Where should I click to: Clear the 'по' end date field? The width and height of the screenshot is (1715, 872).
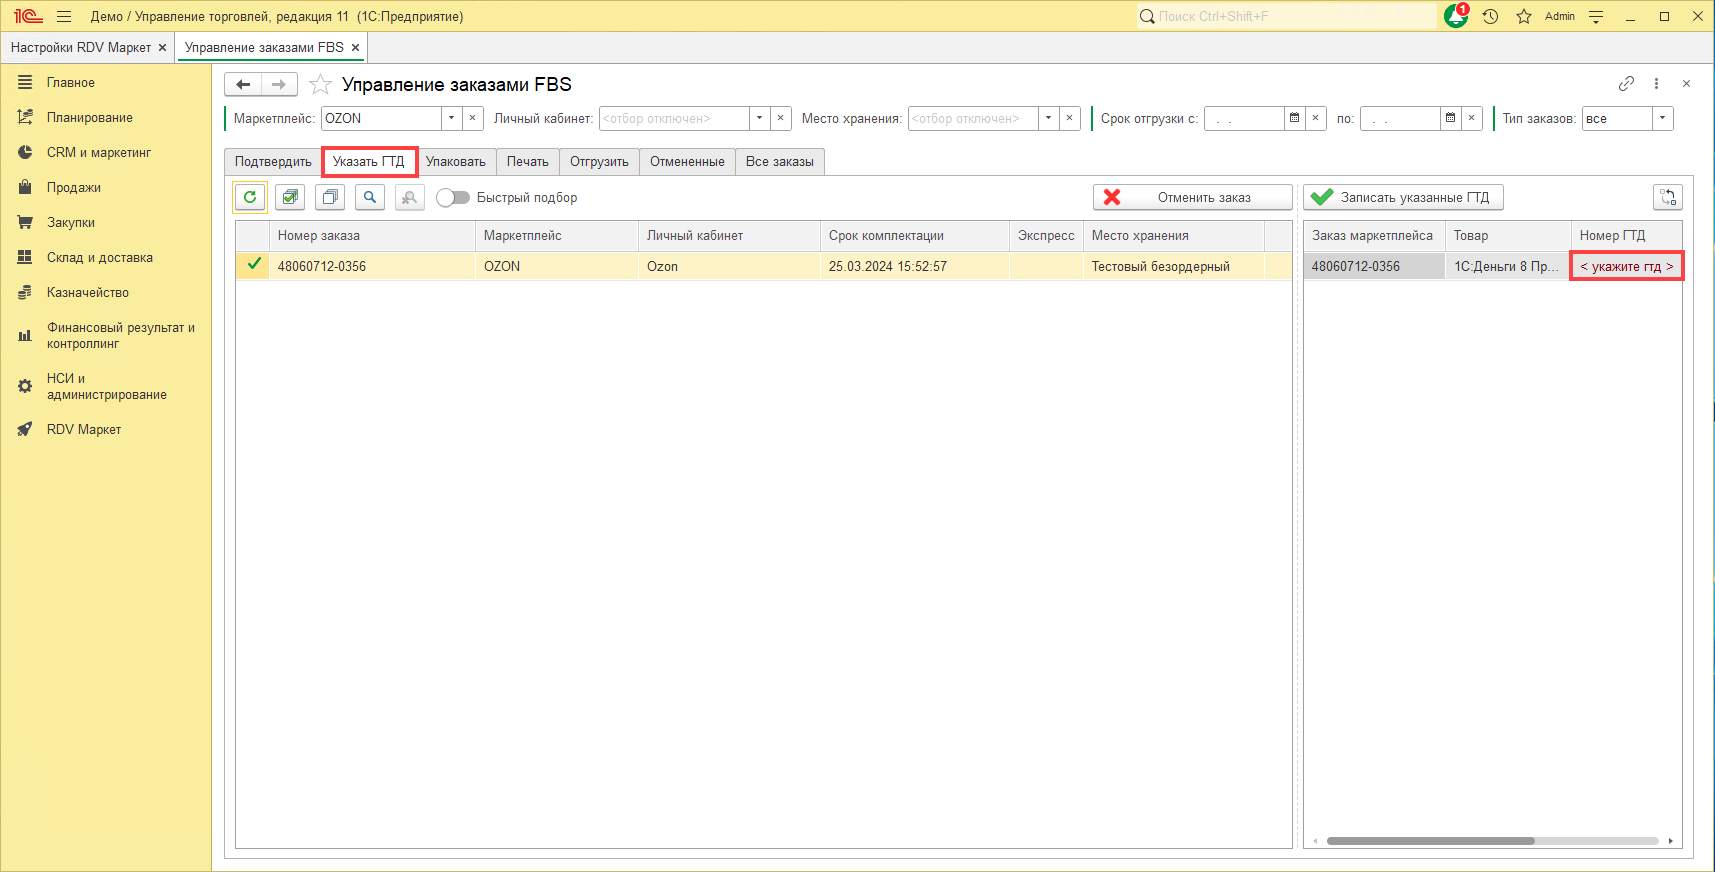tap(1472, 118)
